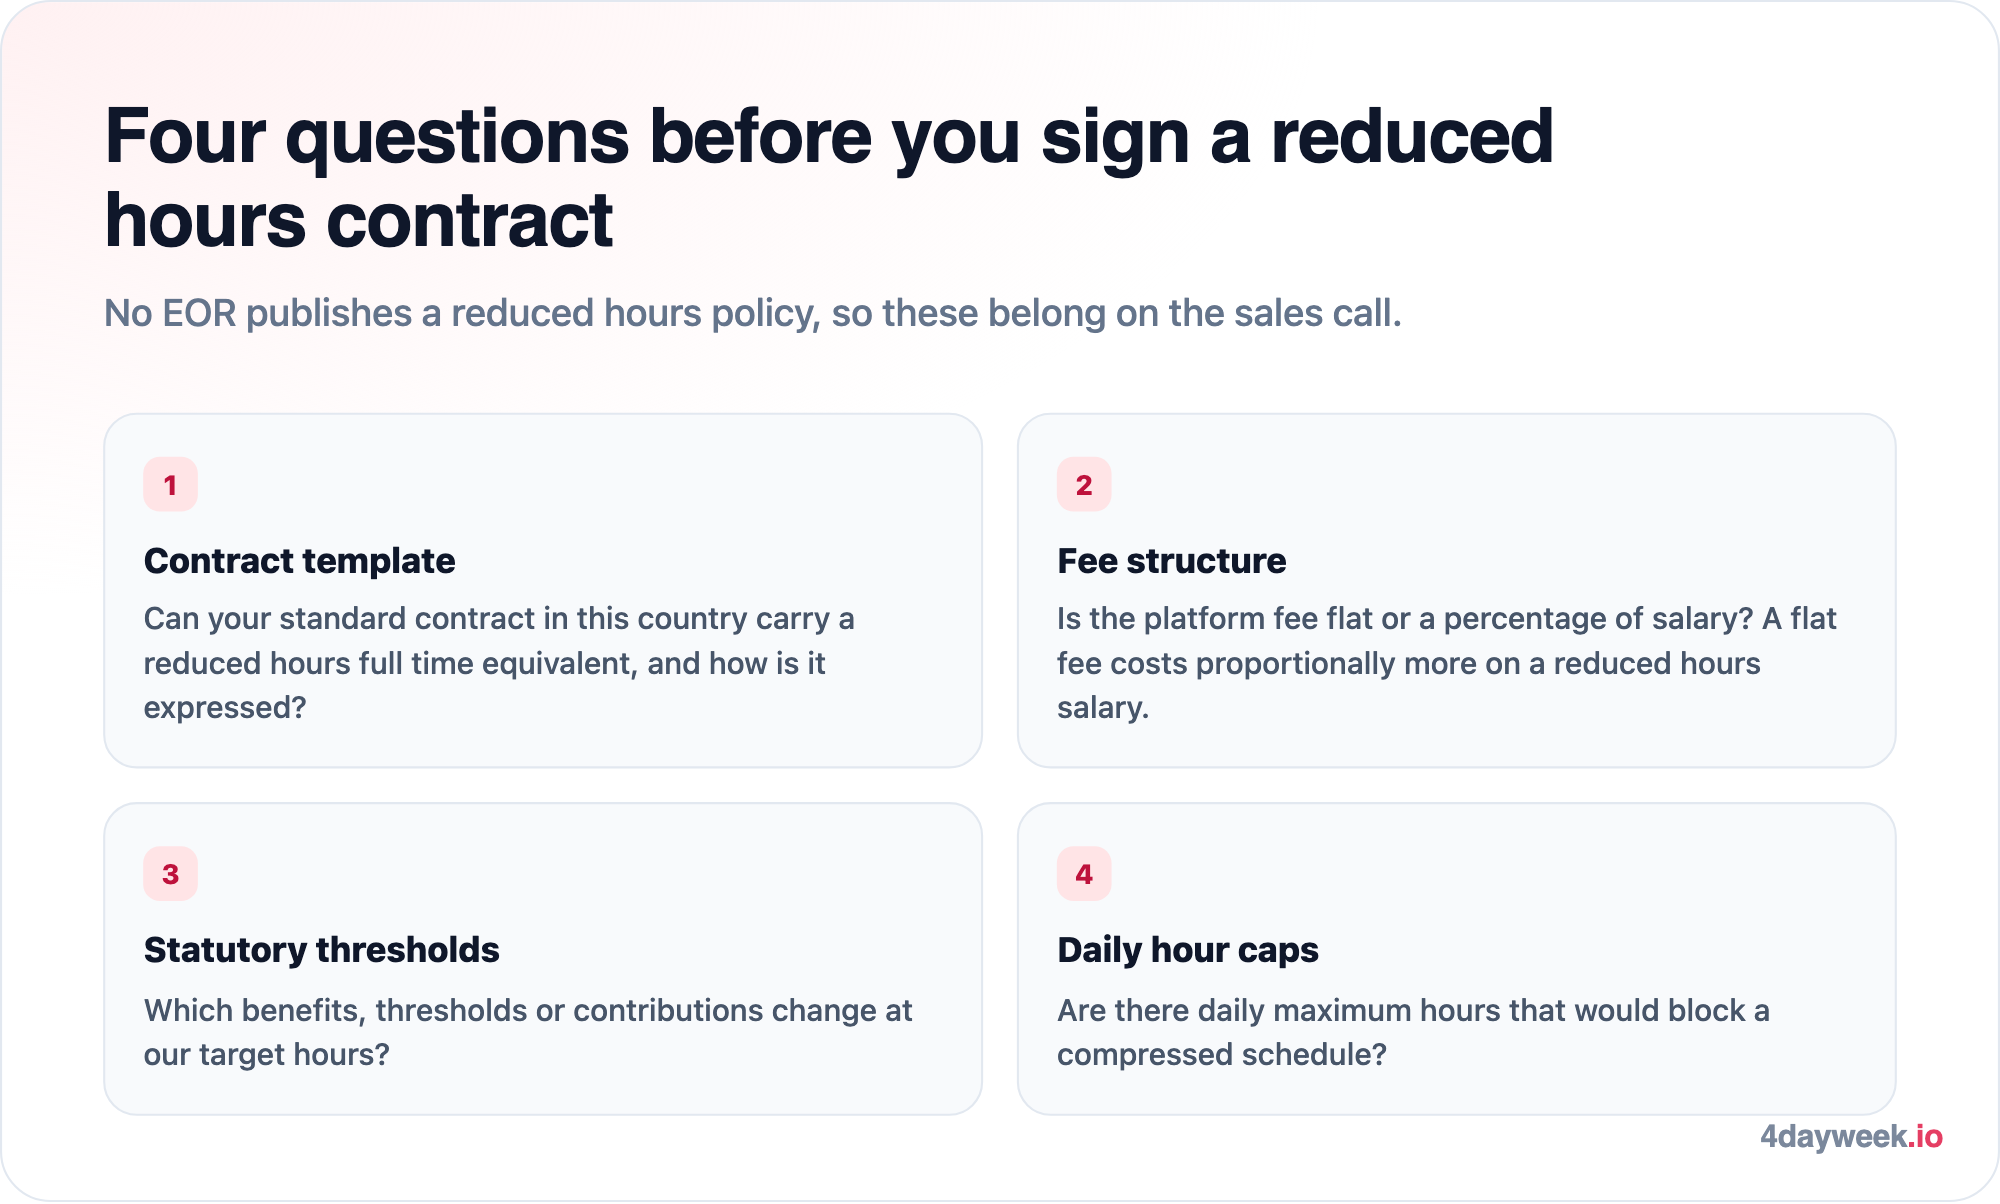The height and width of the screenshot is (1204, 2000).
Task: Select the Statutory thresholds heading
Action: [321, 950]
